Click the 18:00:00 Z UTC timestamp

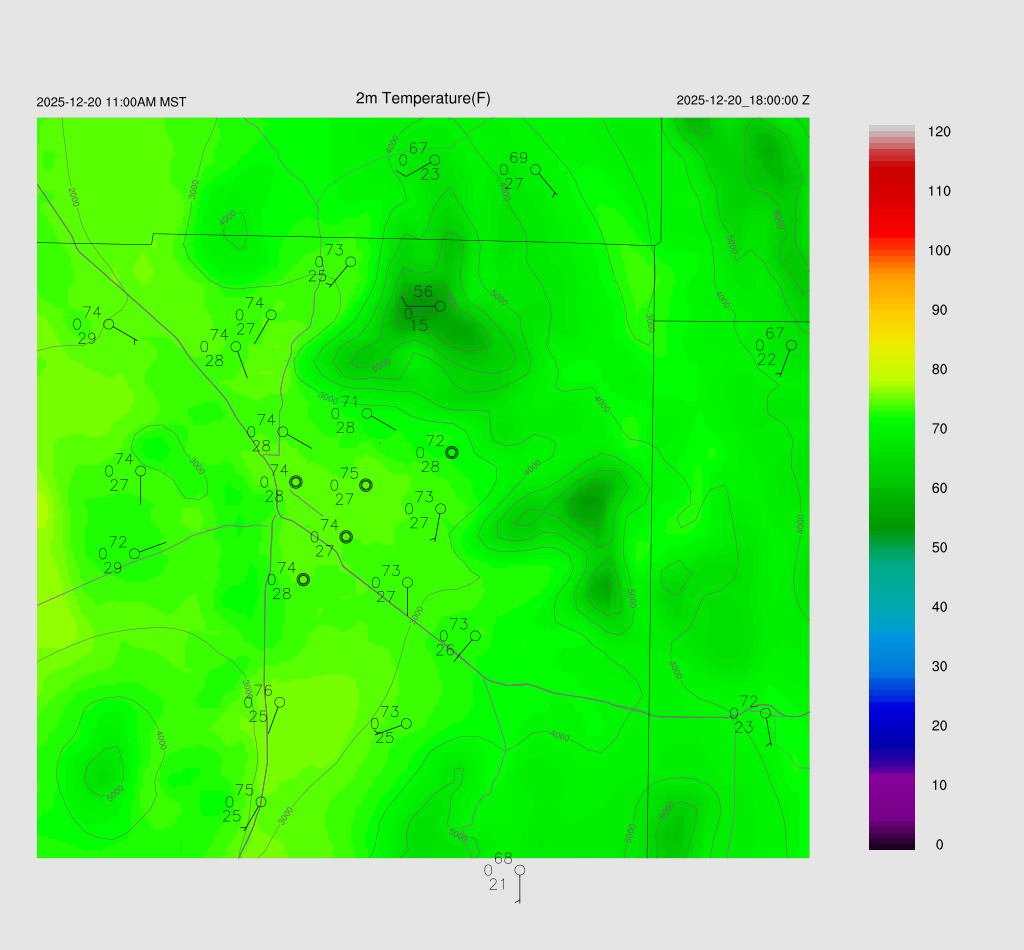coord(743,100)
